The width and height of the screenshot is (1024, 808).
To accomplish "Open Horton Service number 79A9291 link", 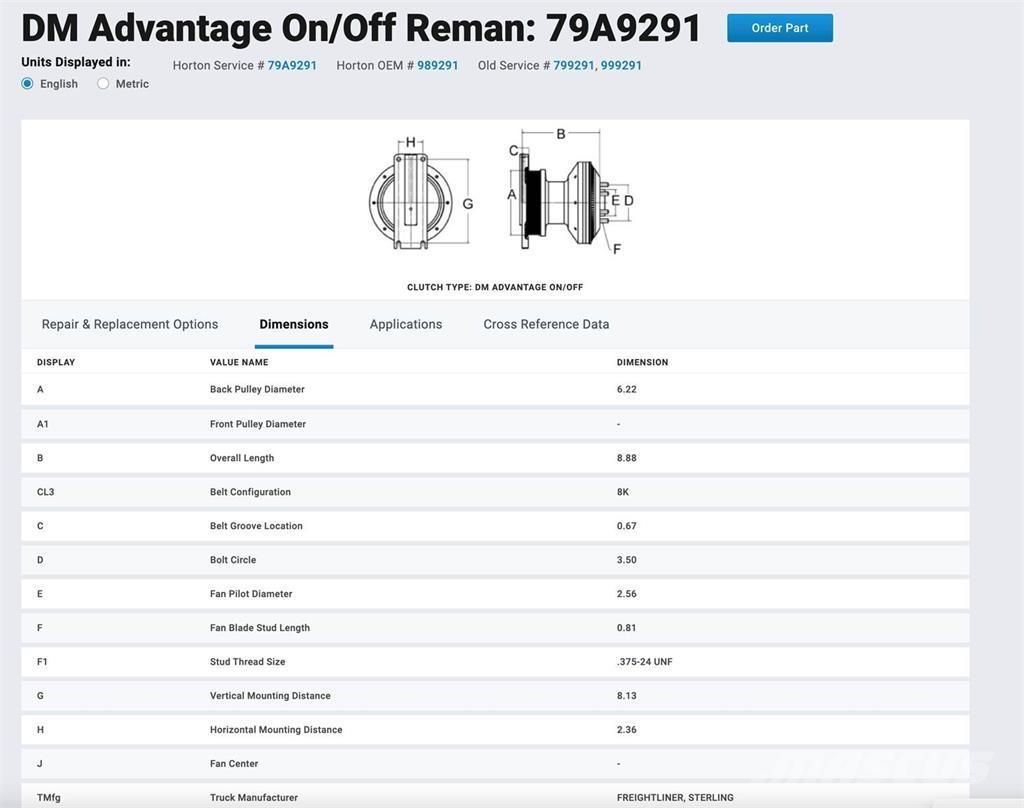I will [292, 65].
